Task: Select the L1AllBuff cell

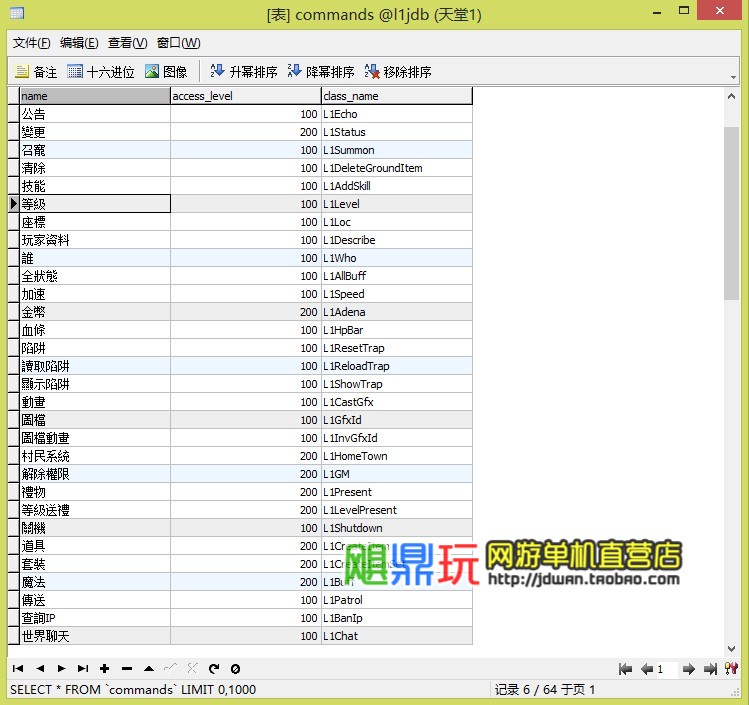Action: (x=397, y=276)
